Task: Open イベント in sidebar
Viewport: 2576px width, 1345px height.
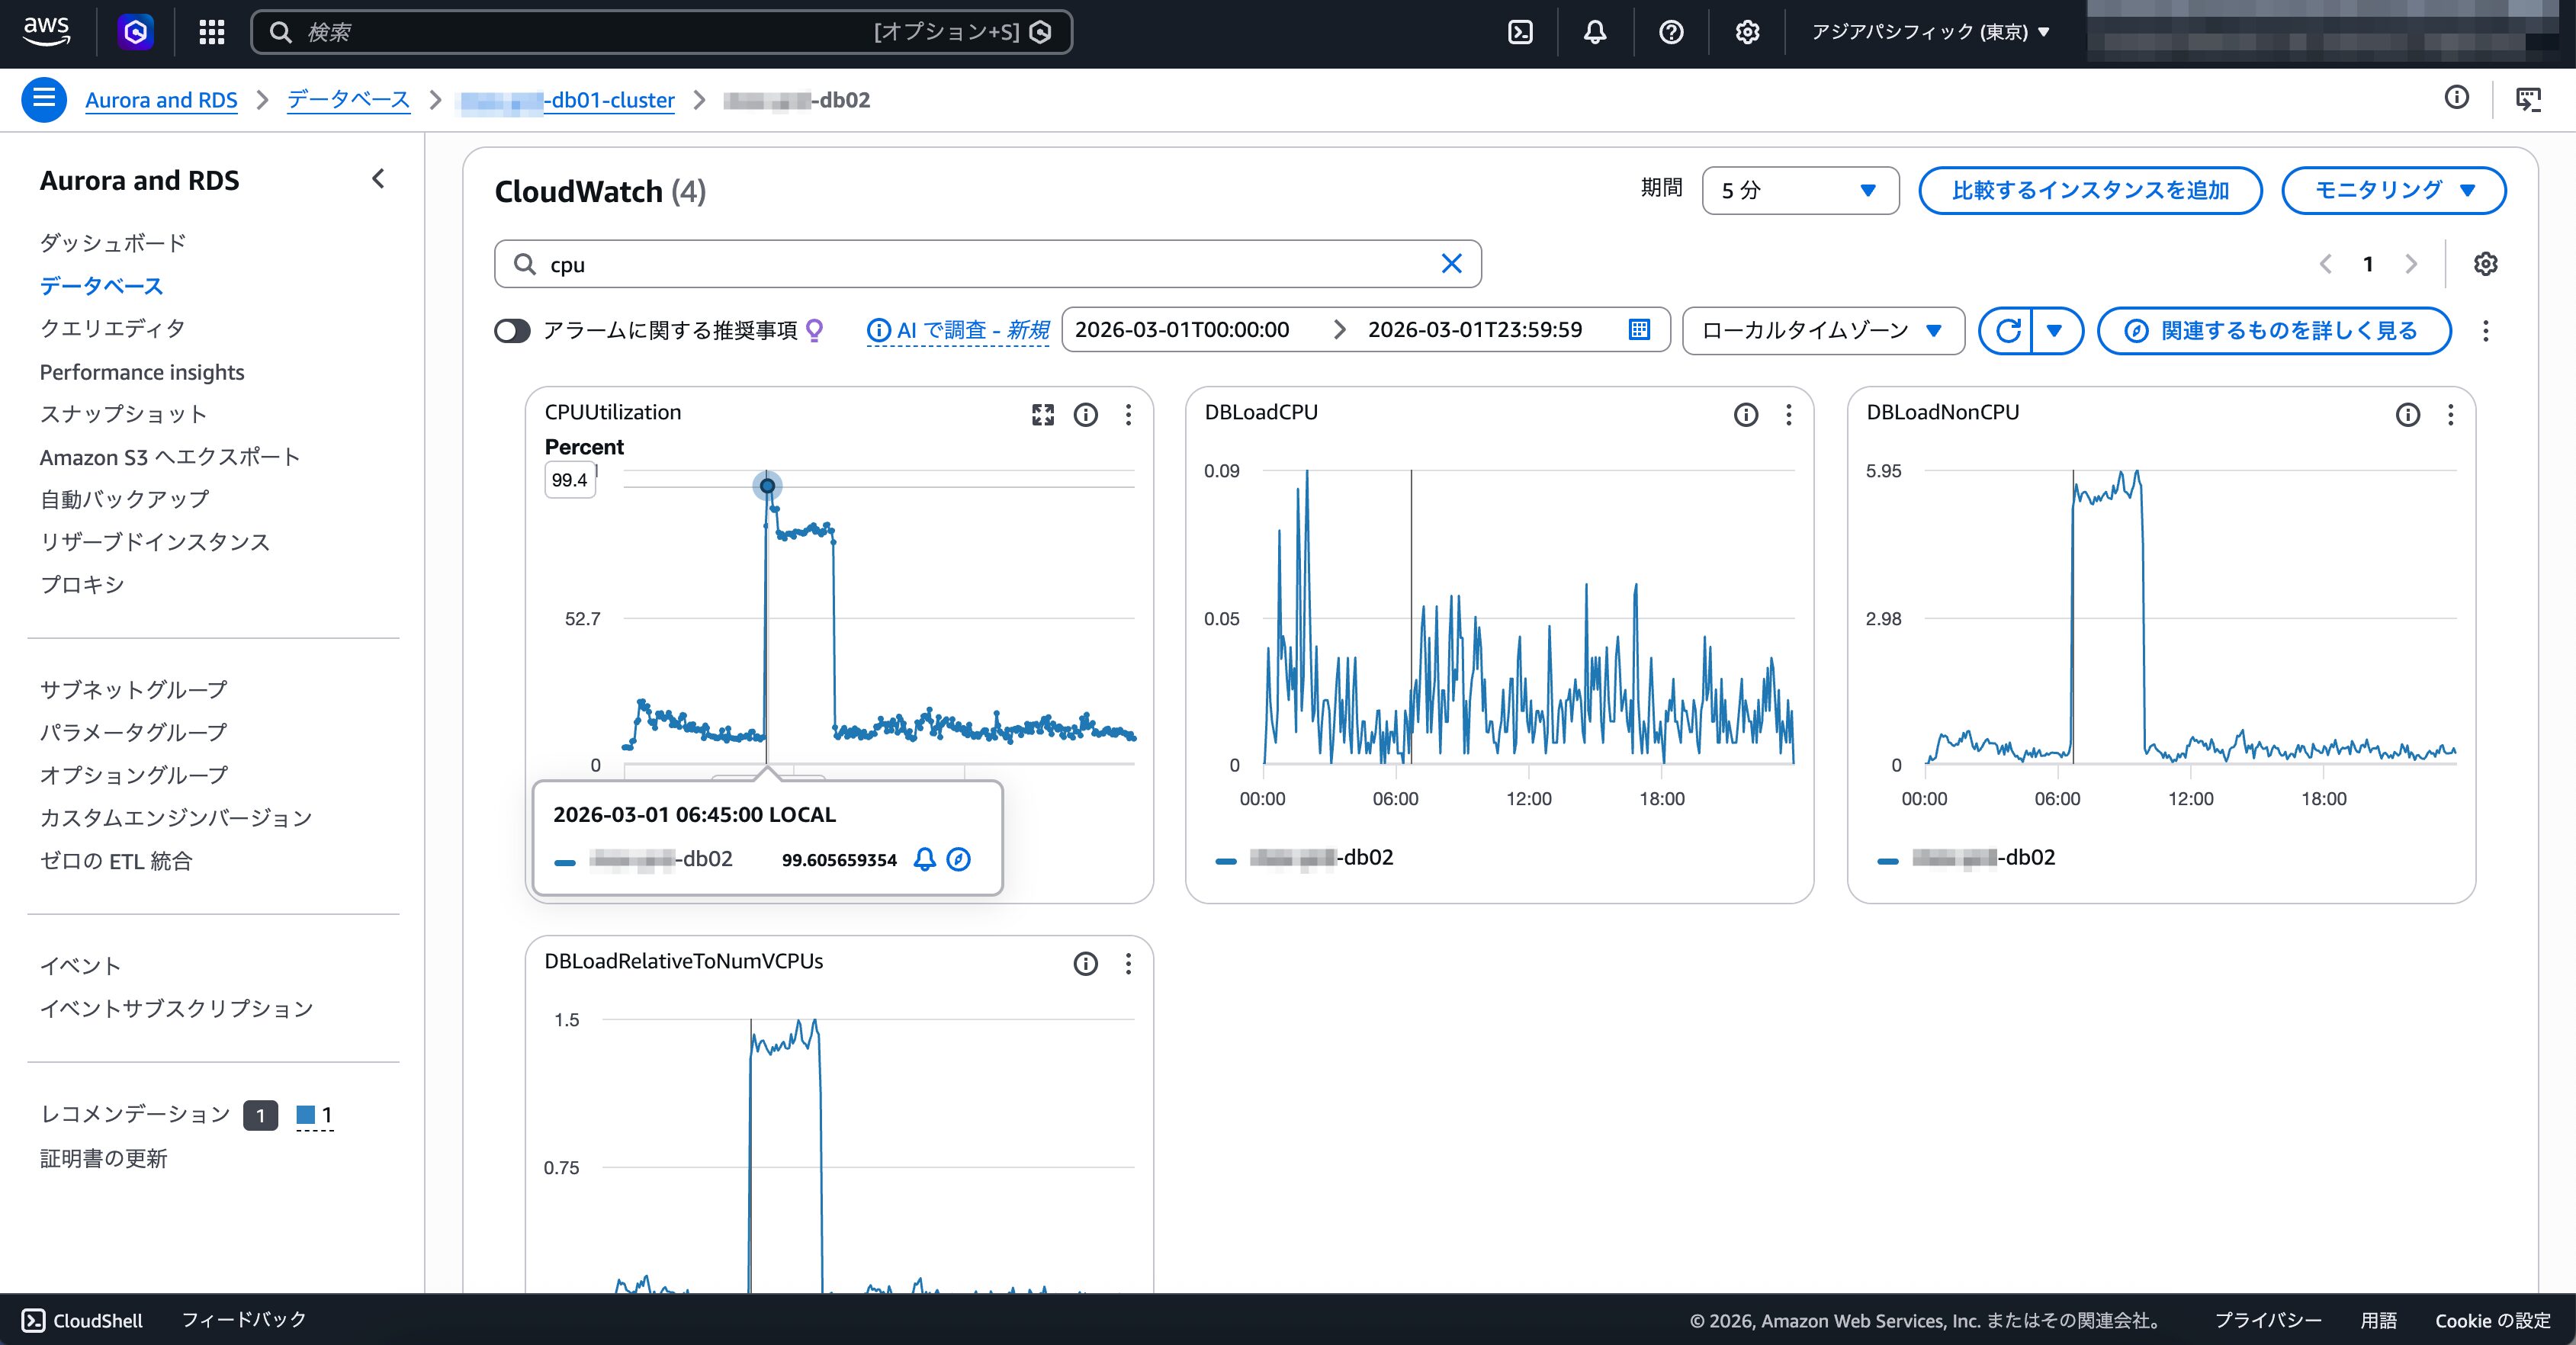Action: pyautogui.click(x=80, y=965)
